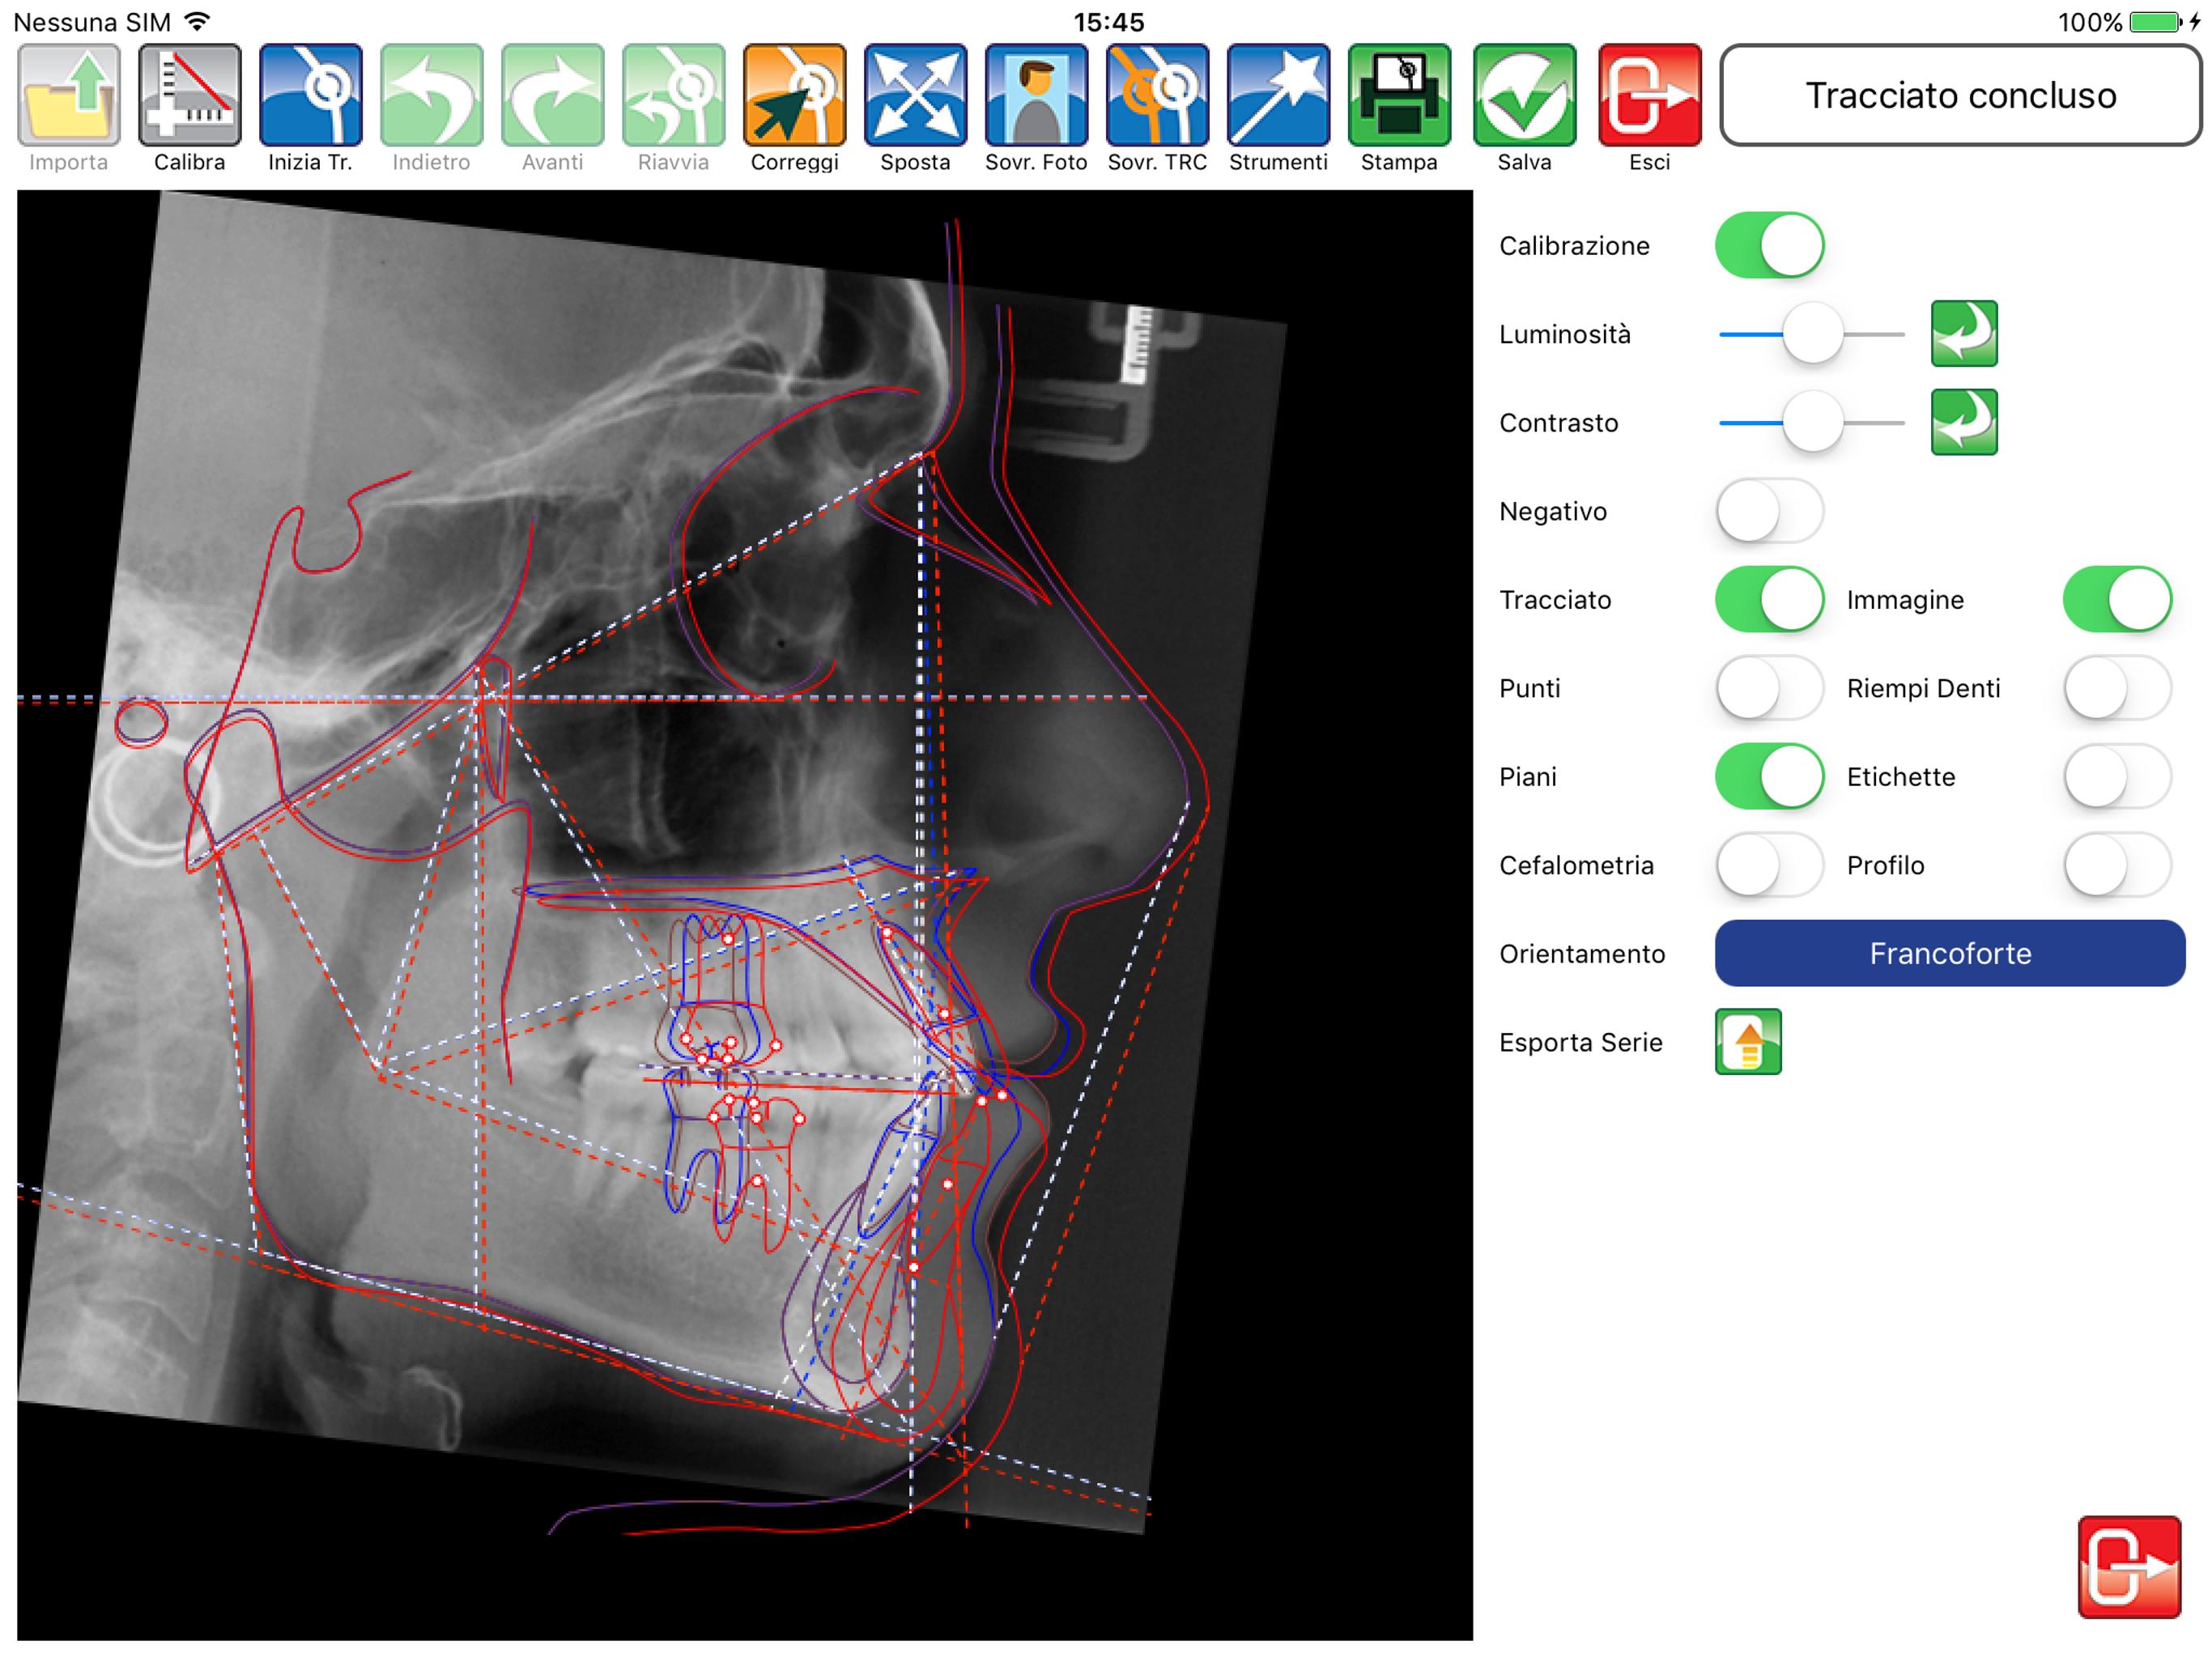Open Sovr. Foto photo overlay

(1036, 96)
